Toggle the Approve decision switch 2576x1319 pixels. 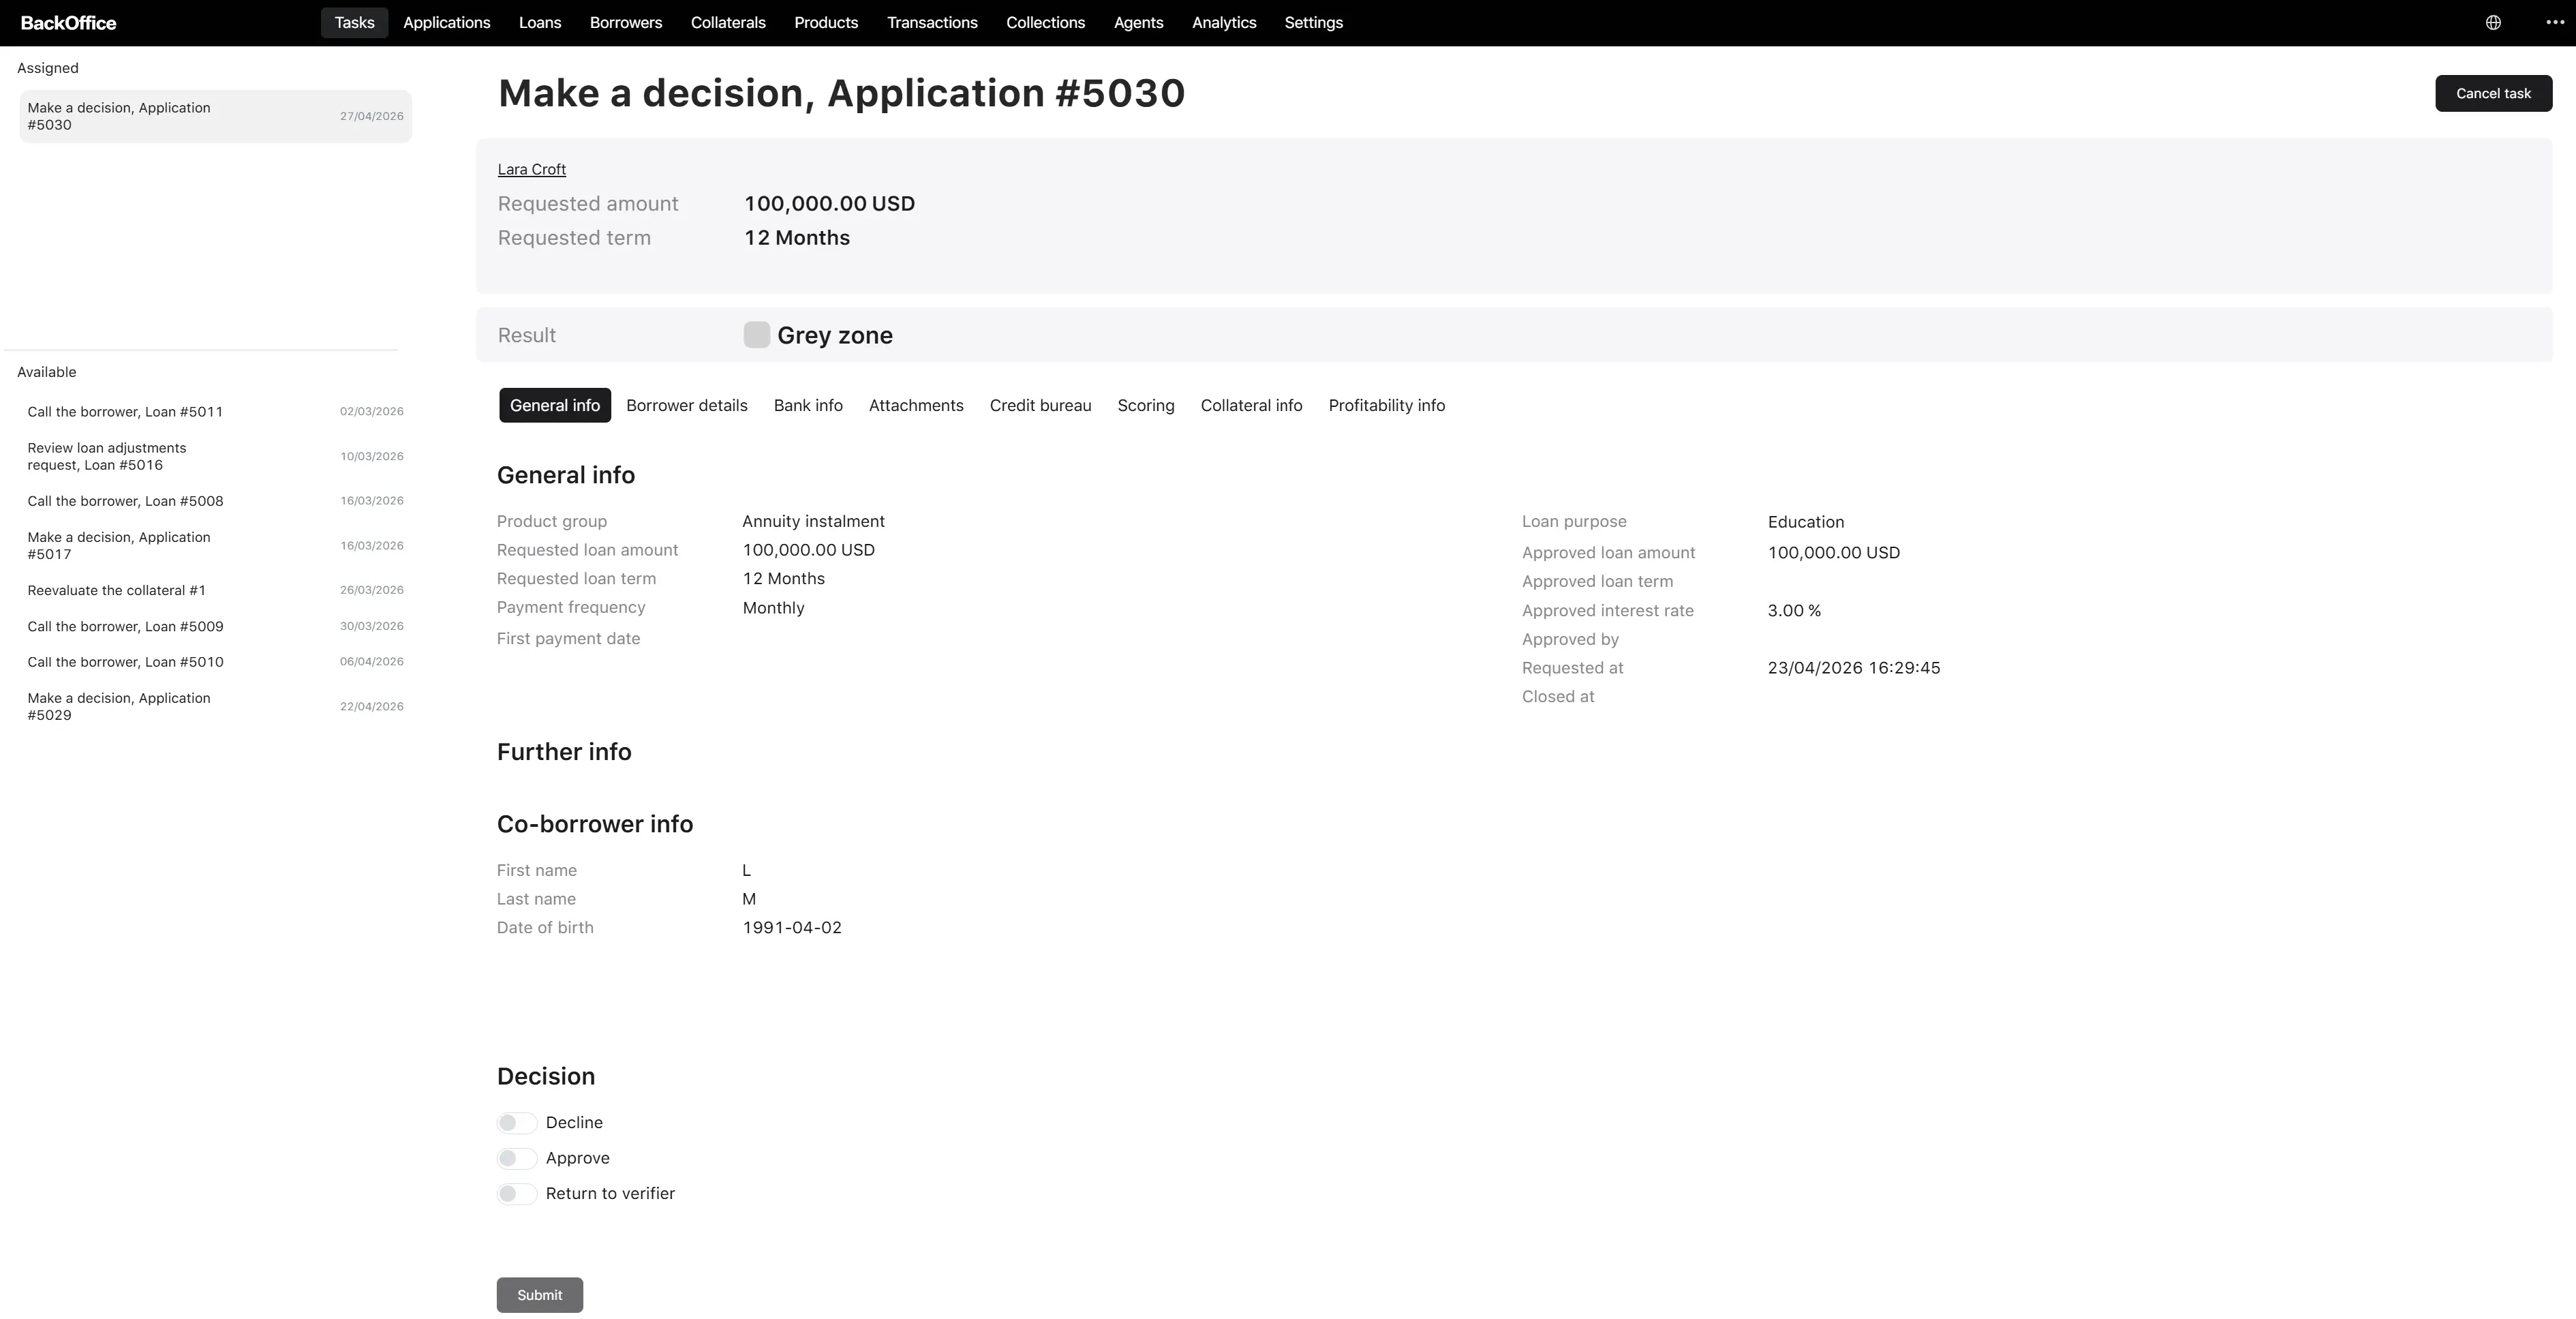tap(517, 1158)
